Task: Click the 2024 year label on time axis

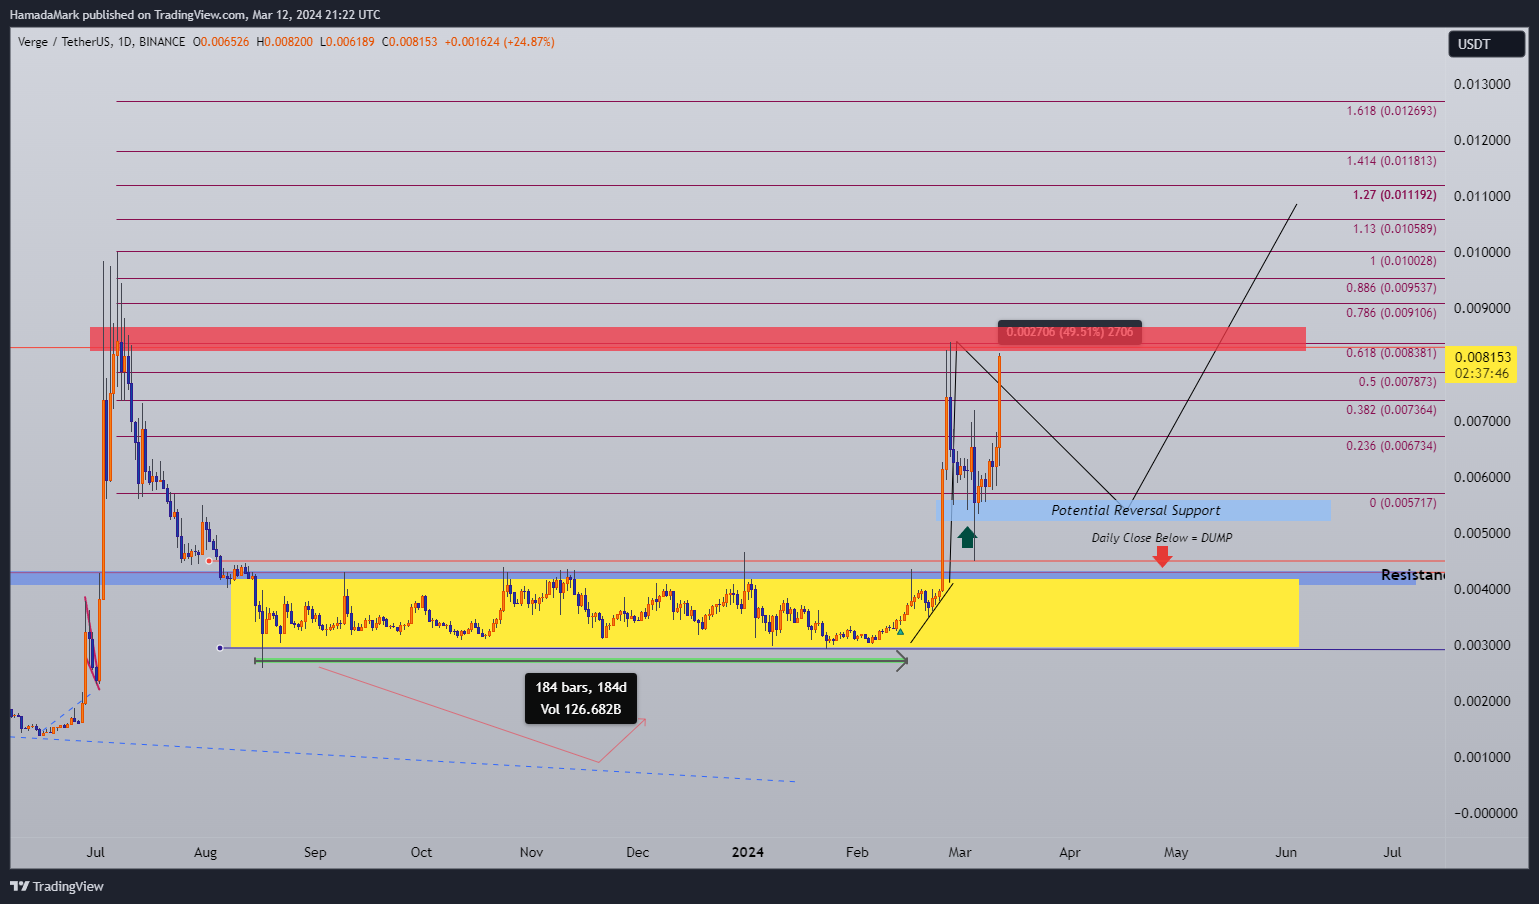Action: 748,853
